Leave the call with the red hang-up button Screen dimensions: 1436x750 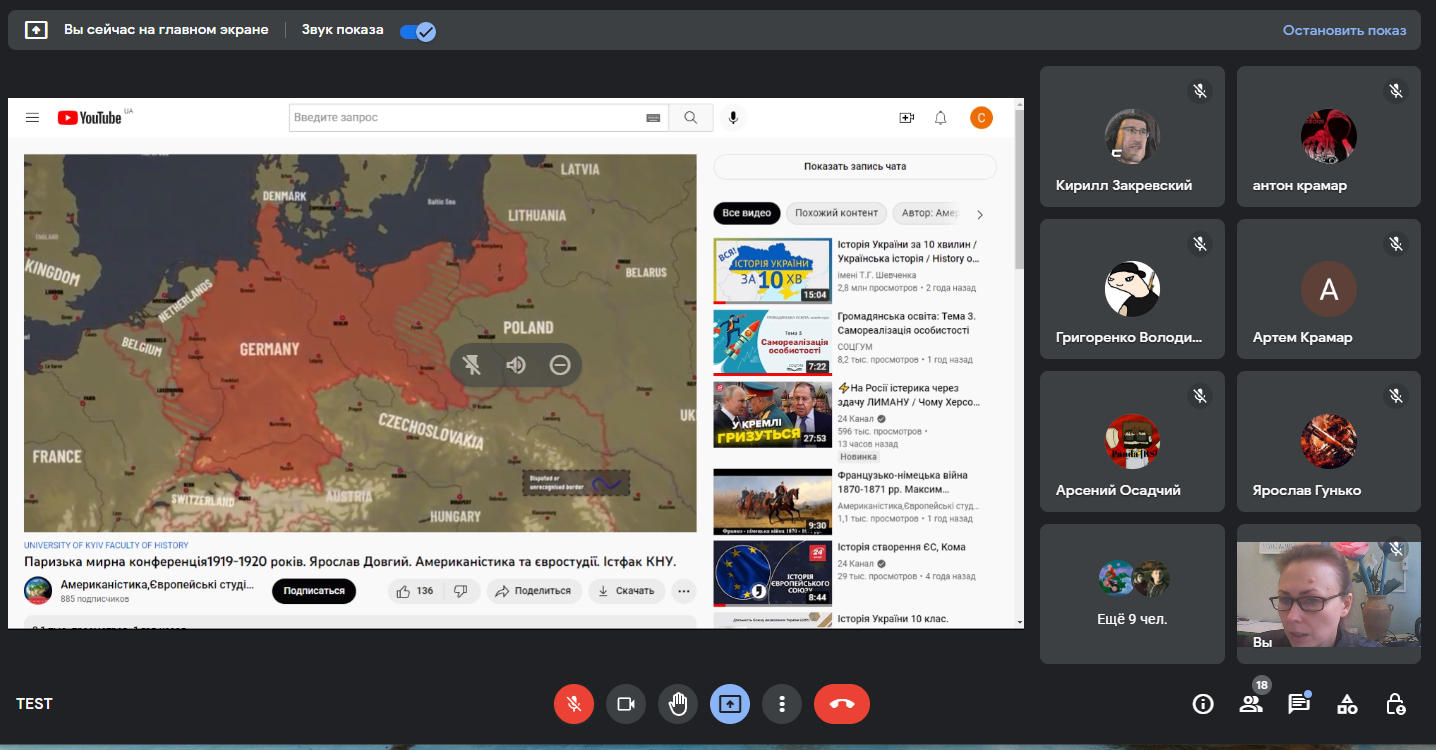tap(842, 704)
